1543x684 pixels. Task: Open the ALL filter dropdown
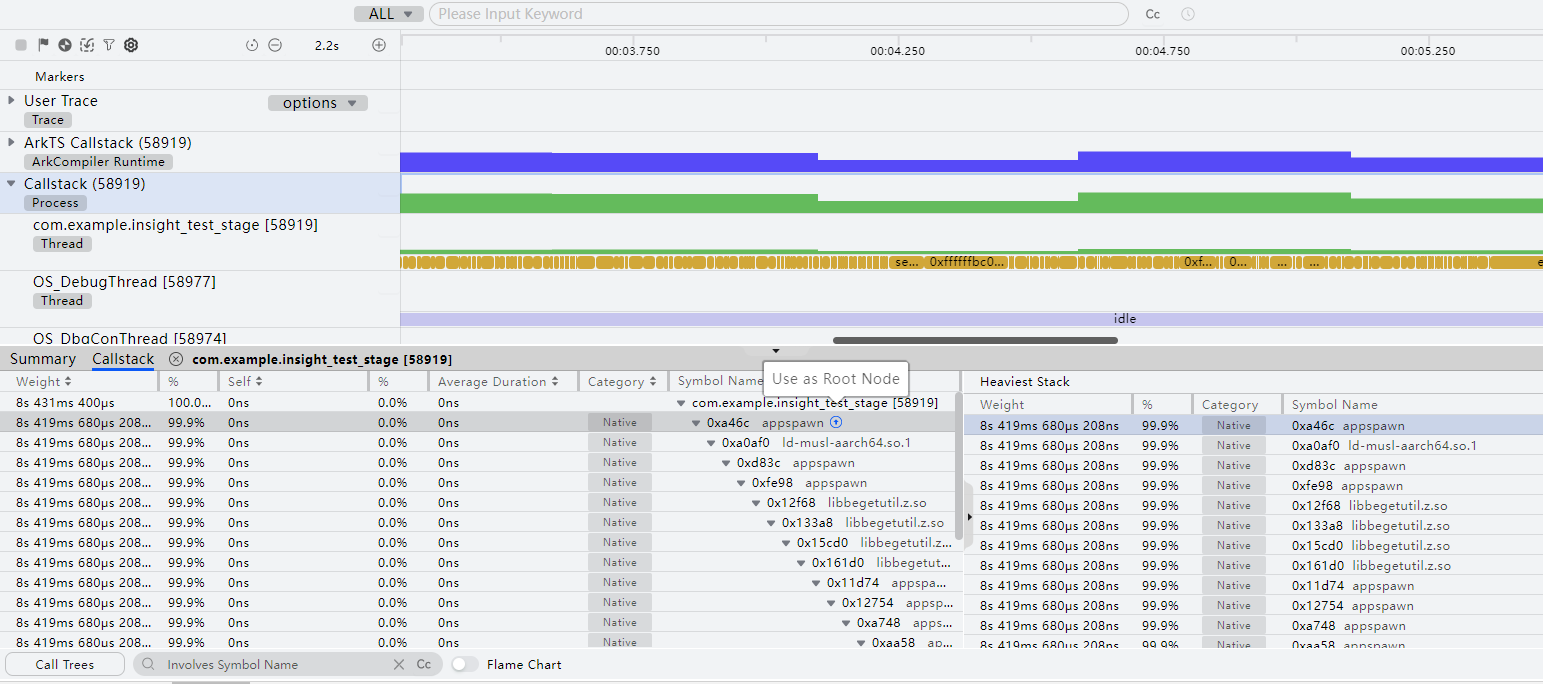point(389,14)
